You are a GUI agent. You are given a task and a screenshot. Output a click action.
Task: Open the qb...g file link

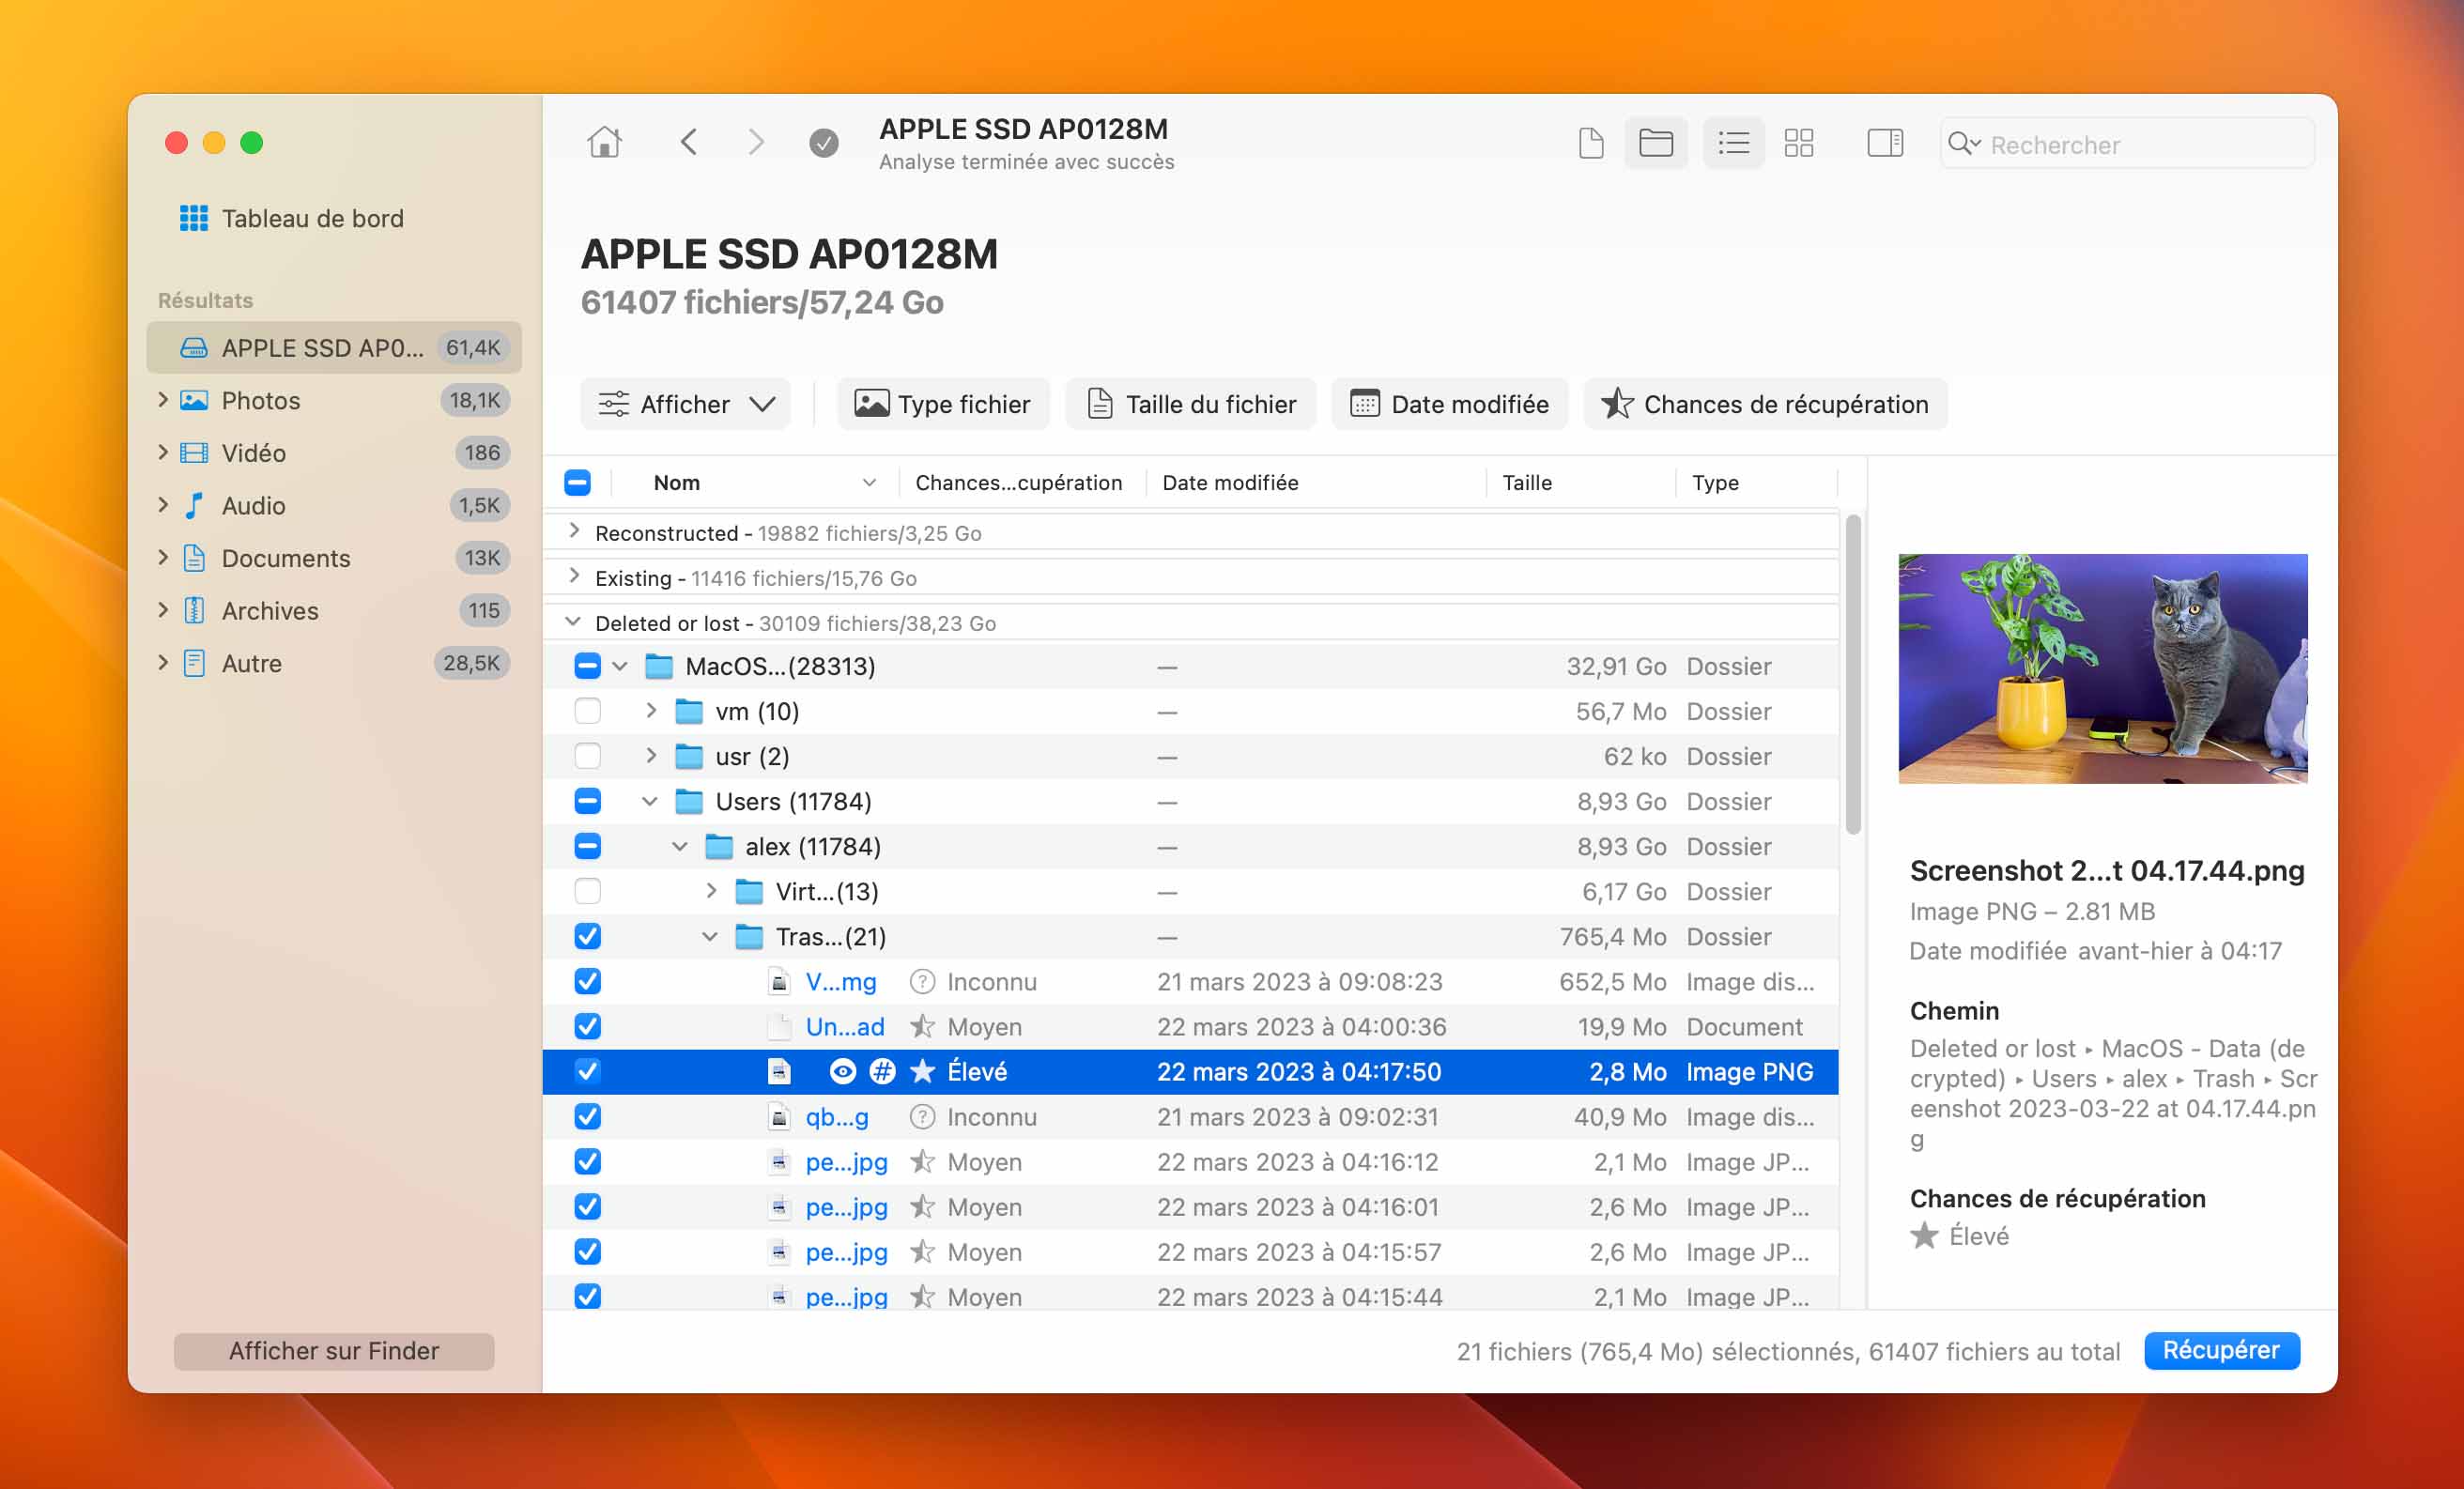click(837, 1117)
